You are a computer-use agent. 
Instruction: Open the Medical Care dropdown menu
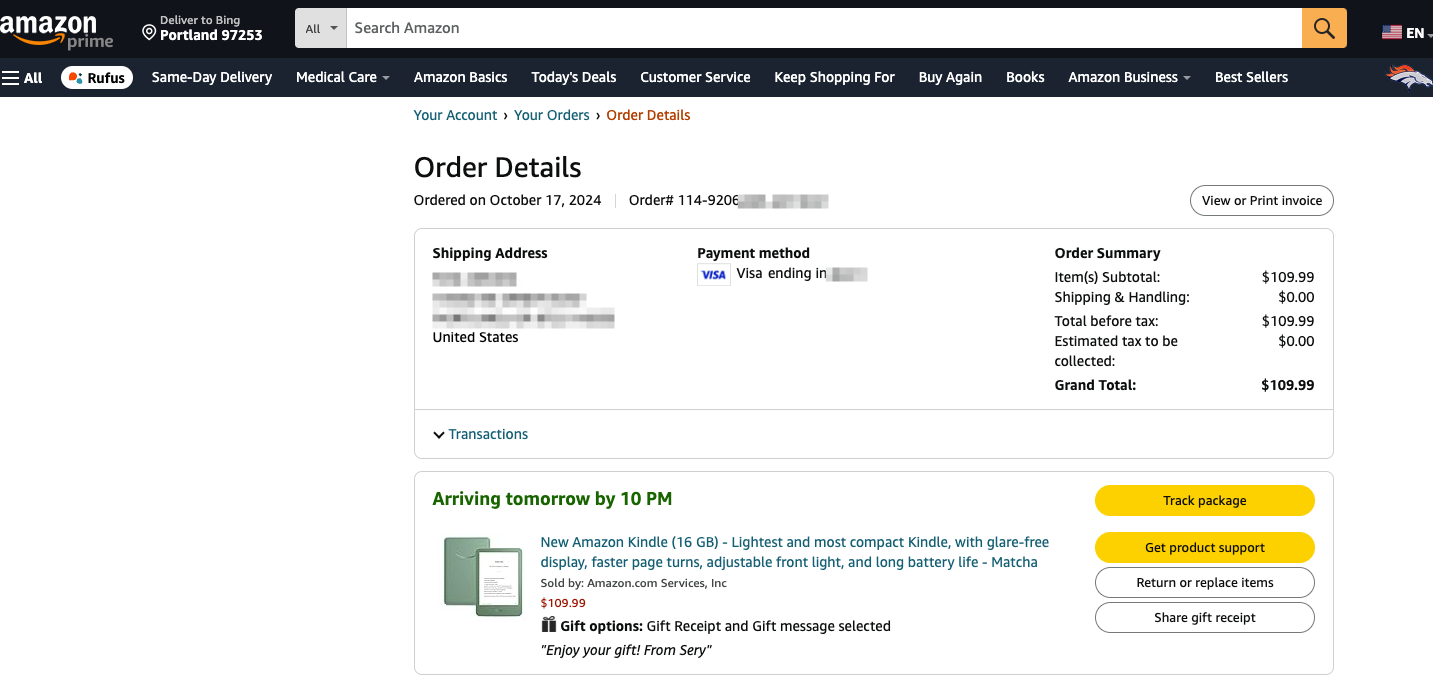(342, 77)
